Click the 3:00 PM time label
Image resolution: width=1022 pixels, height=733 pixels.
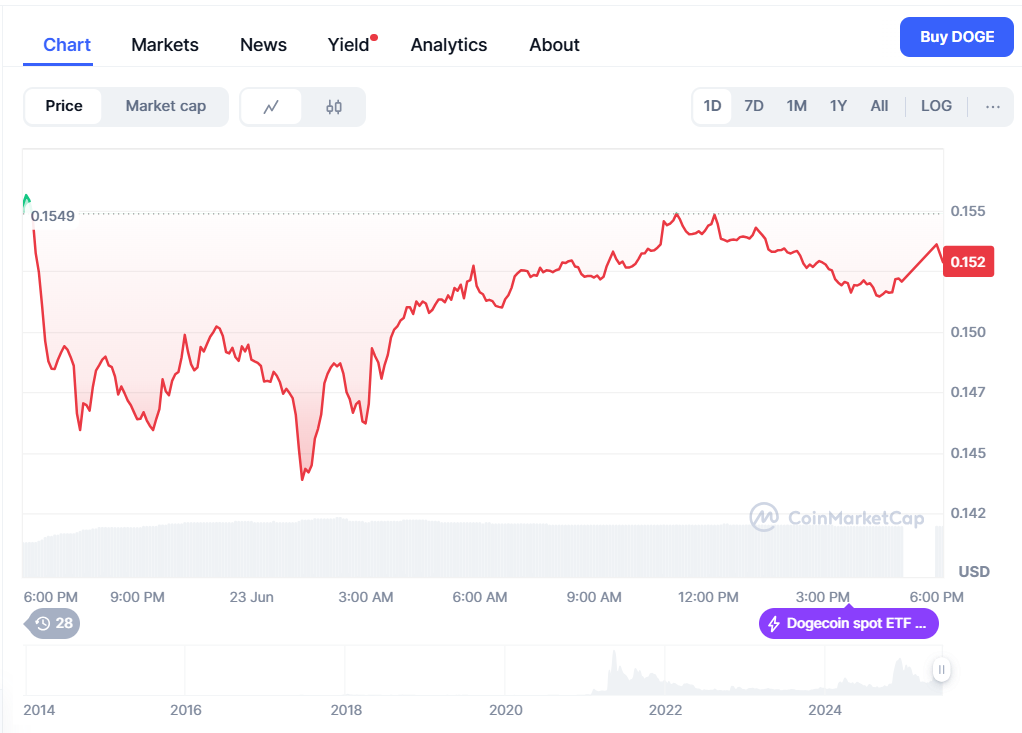pos(823,597)
